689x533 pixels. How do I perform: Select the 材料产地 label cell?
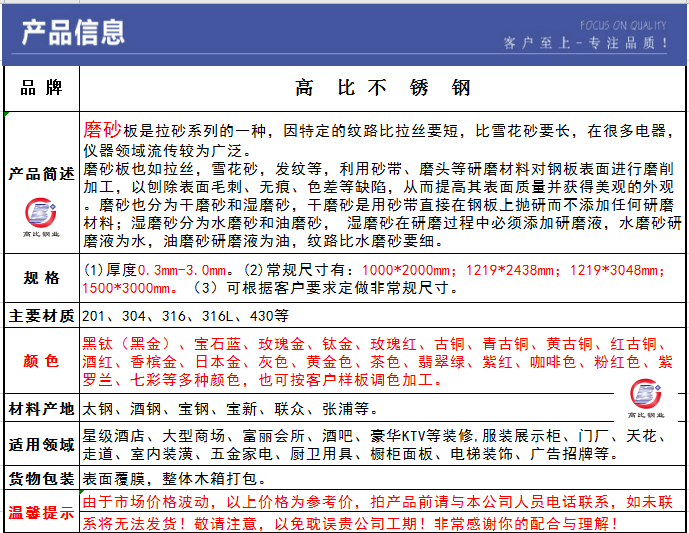pos(42,408)
